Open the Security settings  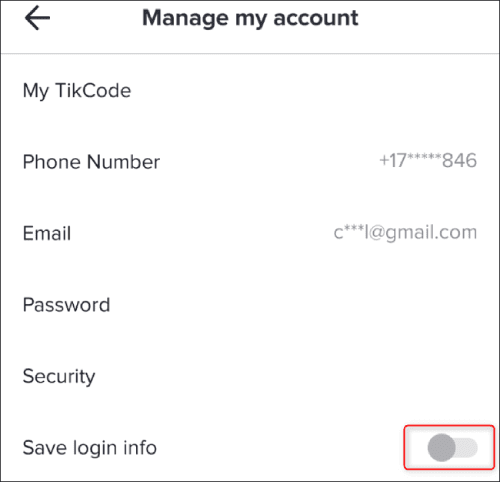[x=250, y=376]
